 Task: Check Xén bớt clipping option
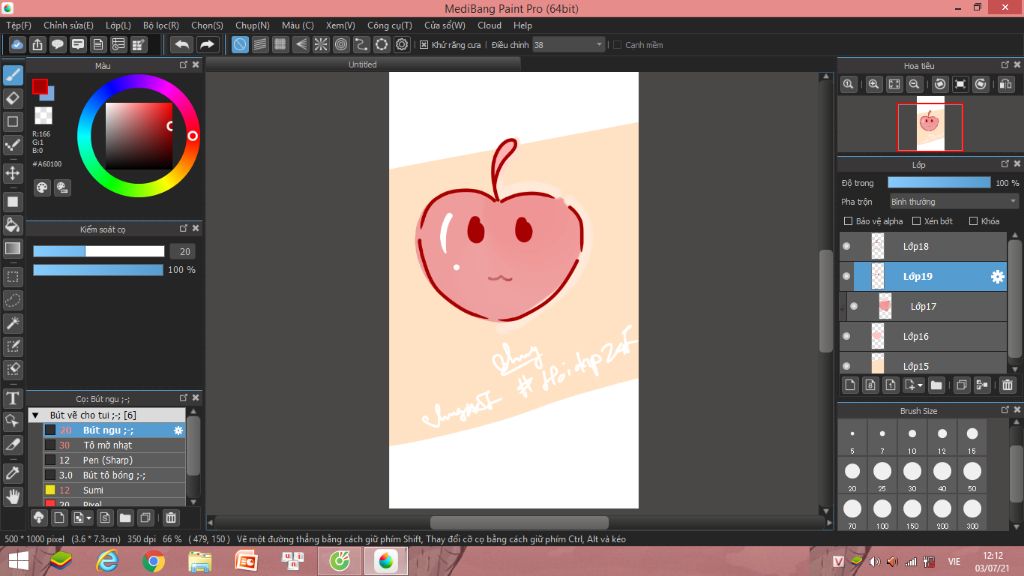tap(916, 221)
